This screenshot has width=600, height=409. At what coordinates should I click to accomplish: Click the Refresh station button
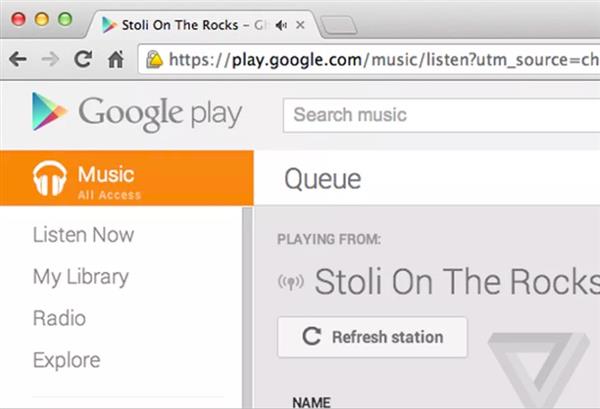pos(372,337)
